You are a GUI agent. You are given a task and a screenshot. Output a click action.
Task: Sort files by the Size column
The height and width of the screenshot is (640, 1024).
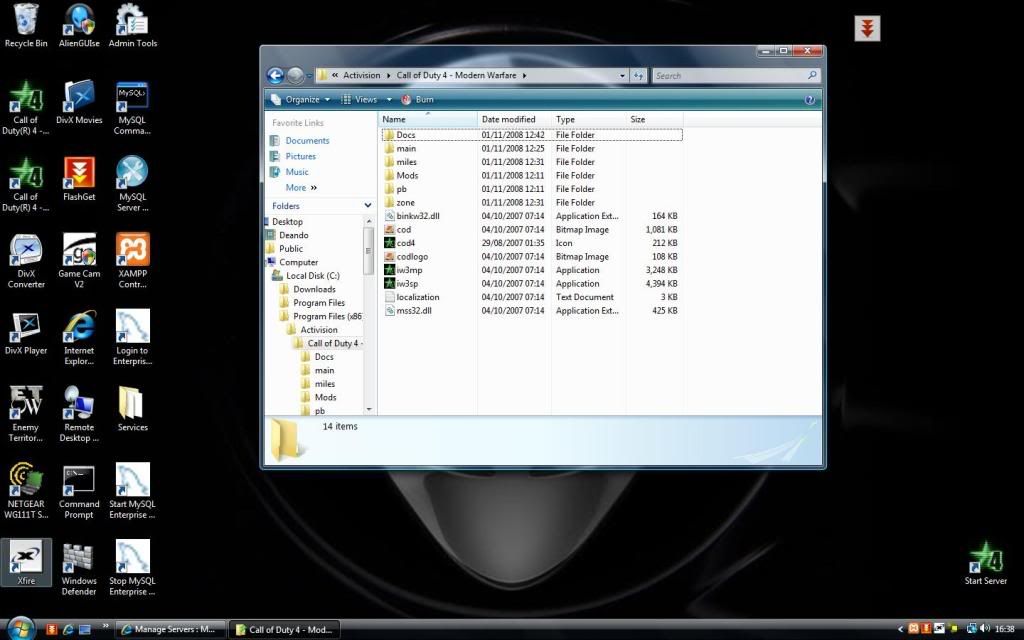[x=655, y=120]
